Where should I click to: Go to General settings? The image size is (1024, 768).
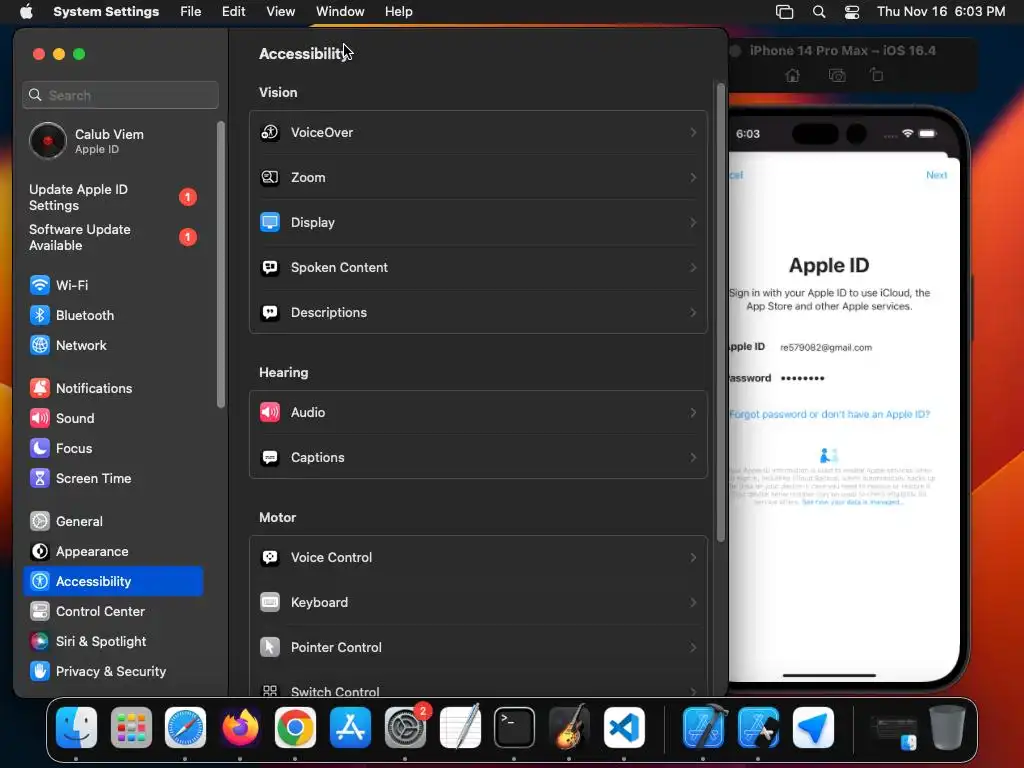coord(113,522)
